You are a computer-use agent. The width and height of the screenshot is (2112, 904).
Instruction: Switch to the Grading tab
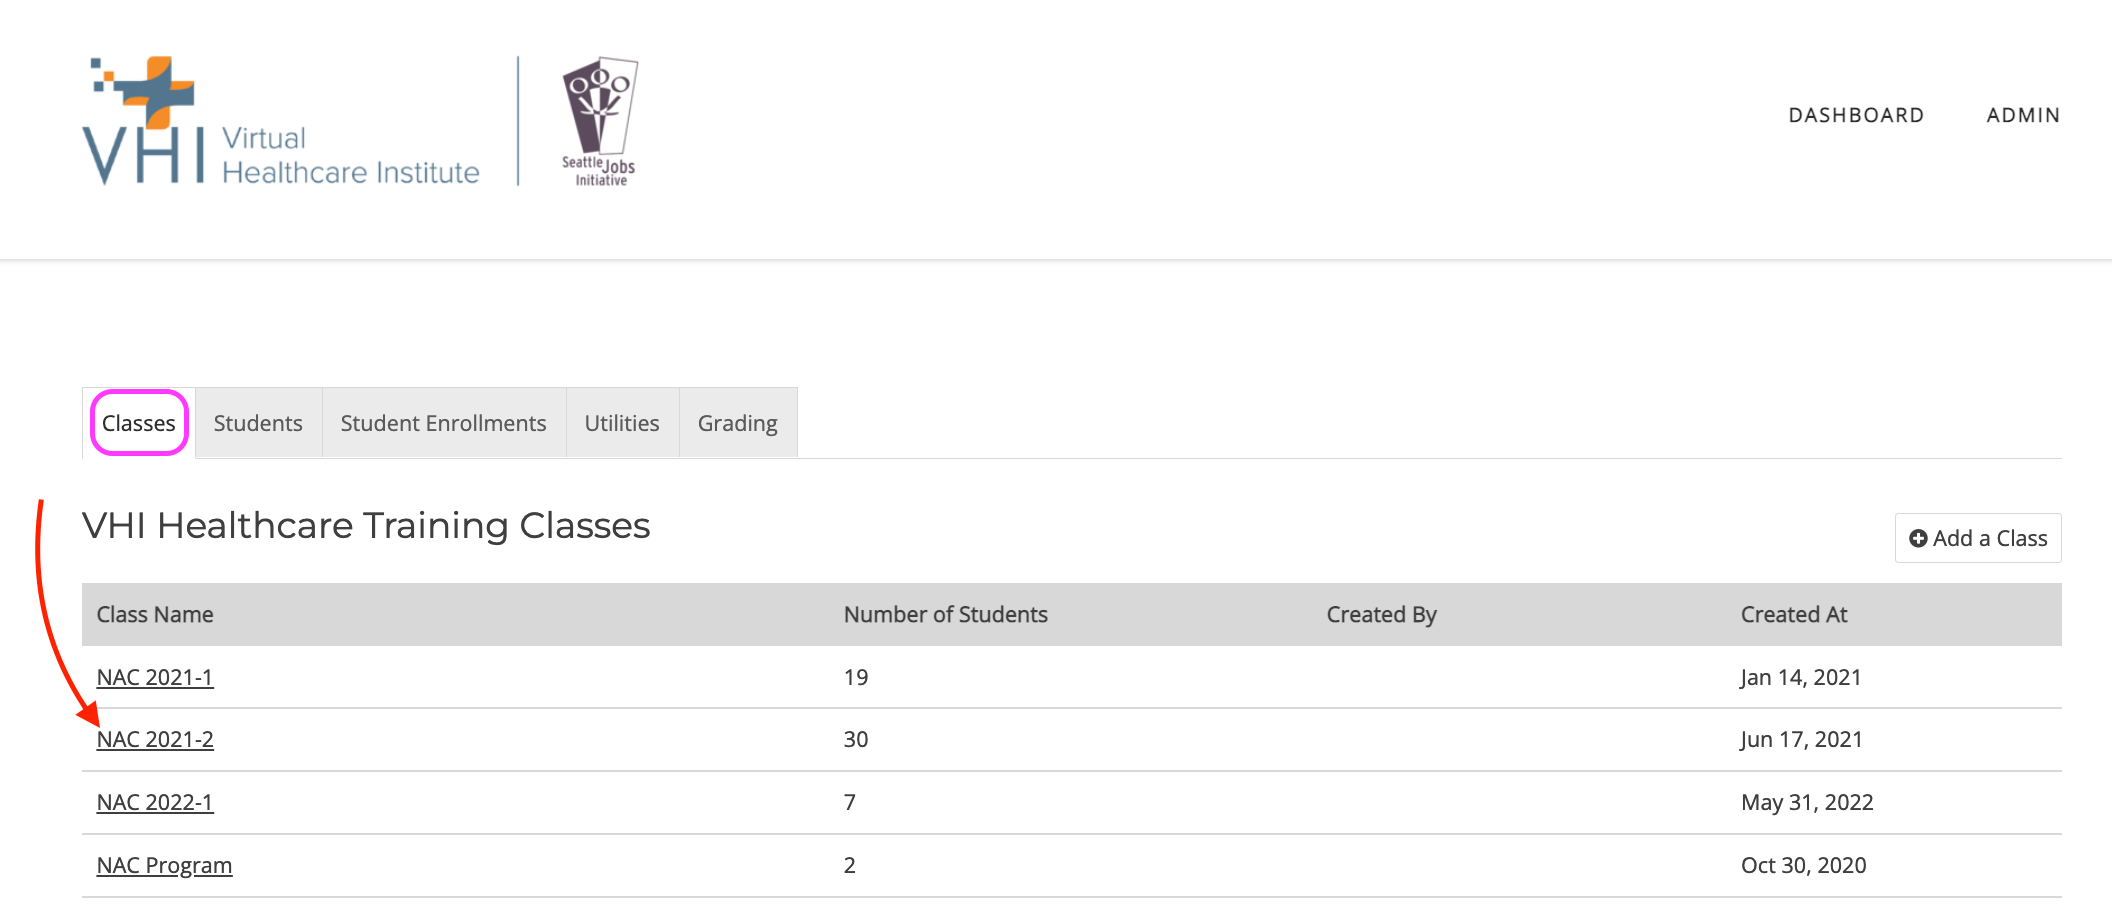point(738,423)
